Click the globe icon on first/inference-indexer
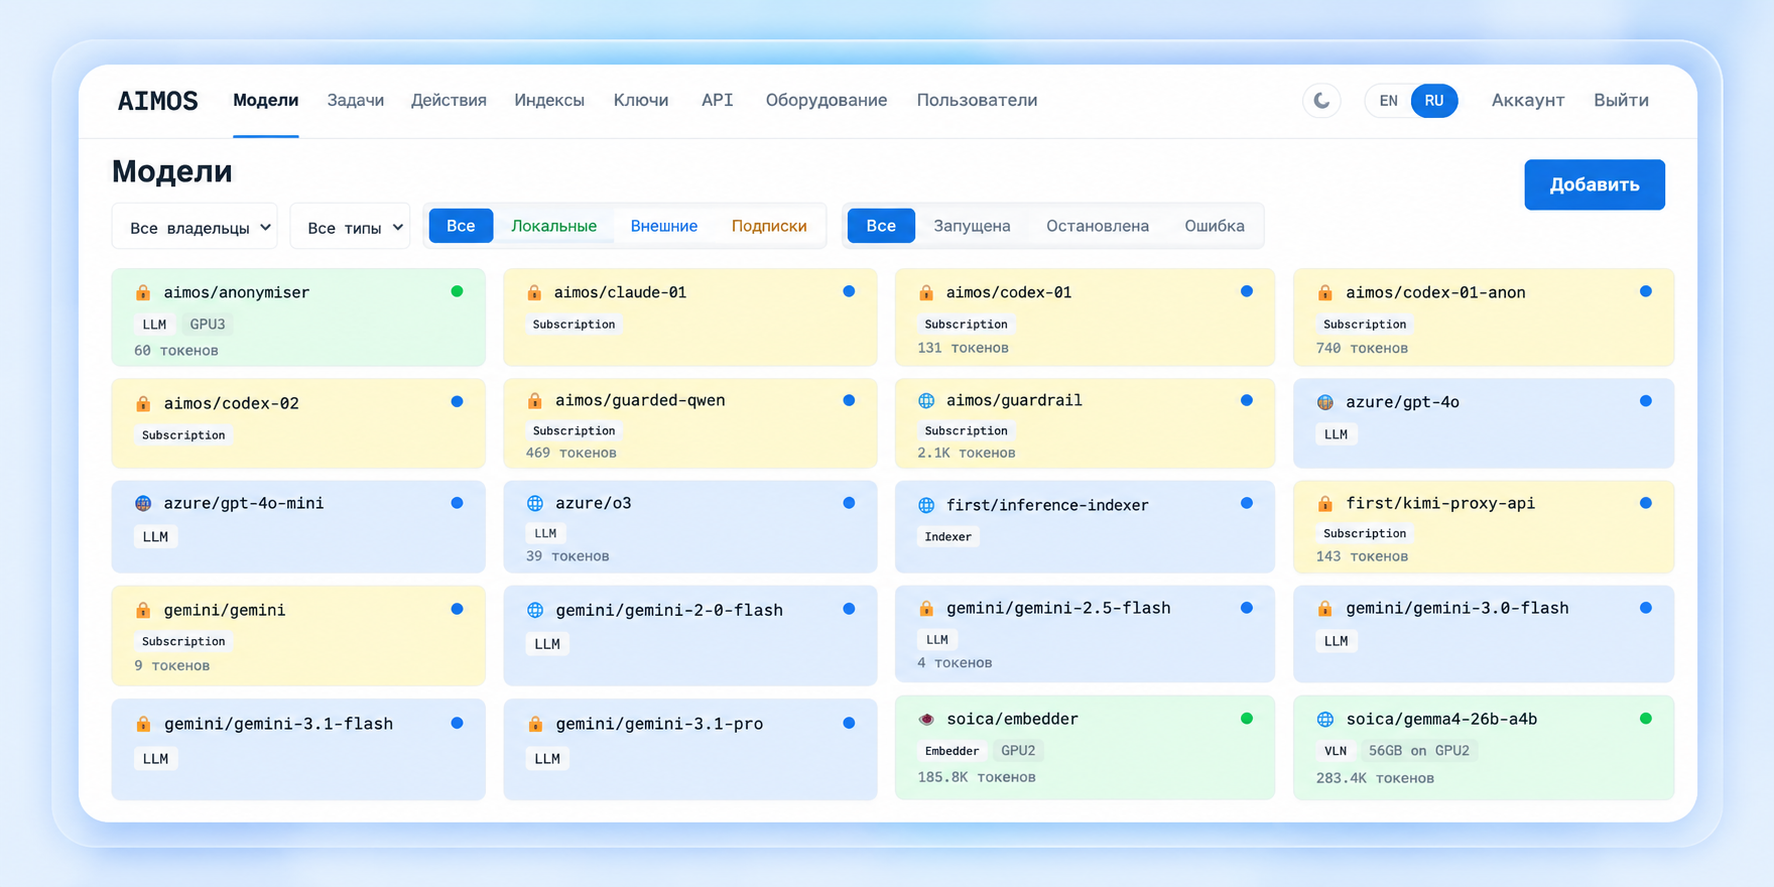The width and height of the screenshot is (1774, 887). [x=926, y=505]
